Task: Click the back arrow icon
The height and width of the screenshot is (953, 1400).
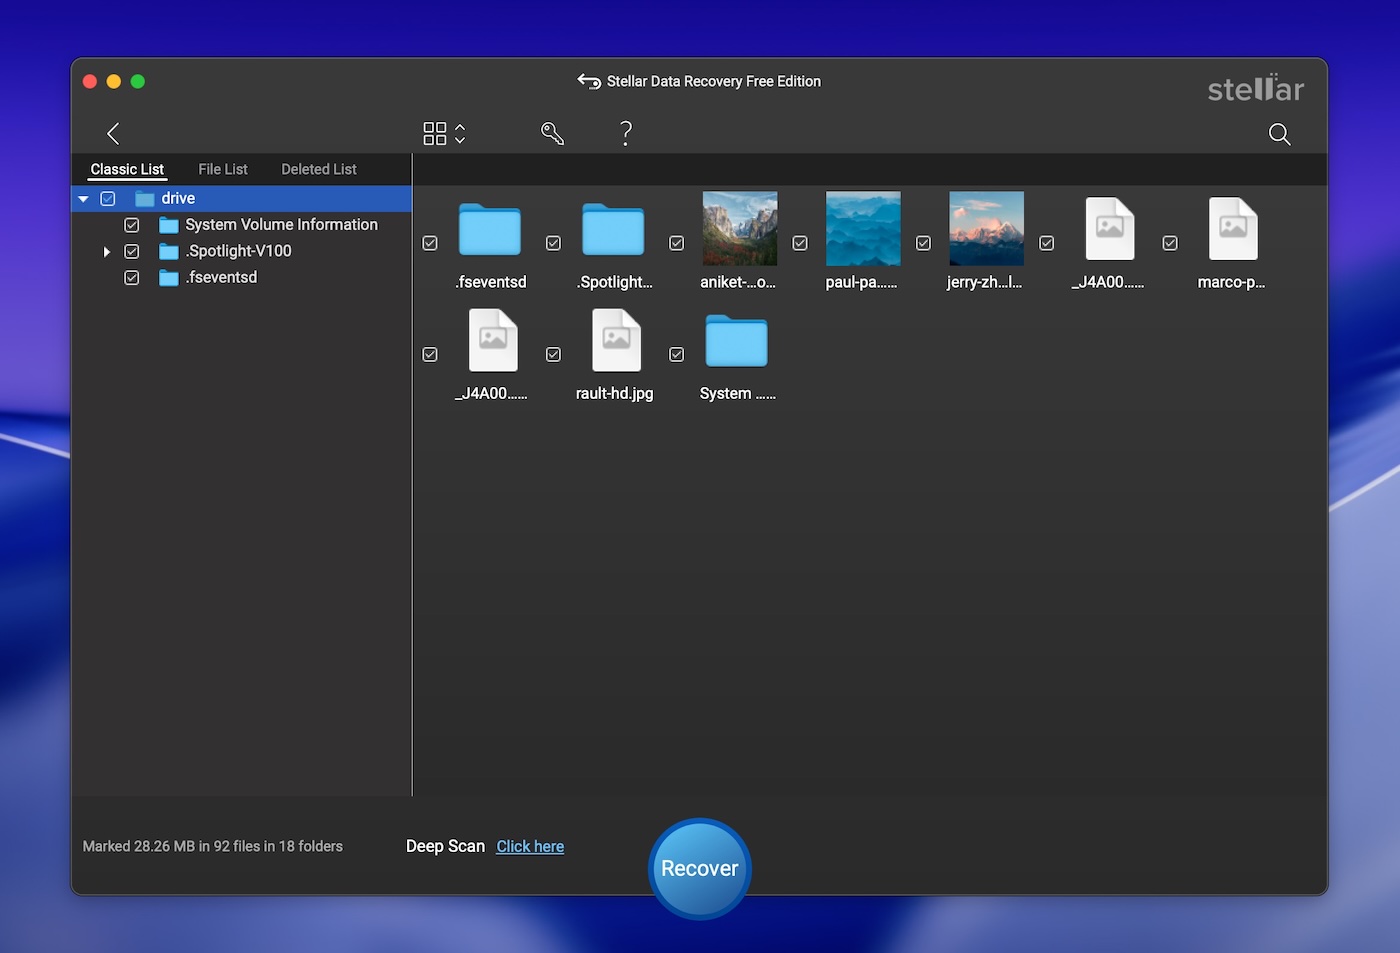Action: [113, 134]
